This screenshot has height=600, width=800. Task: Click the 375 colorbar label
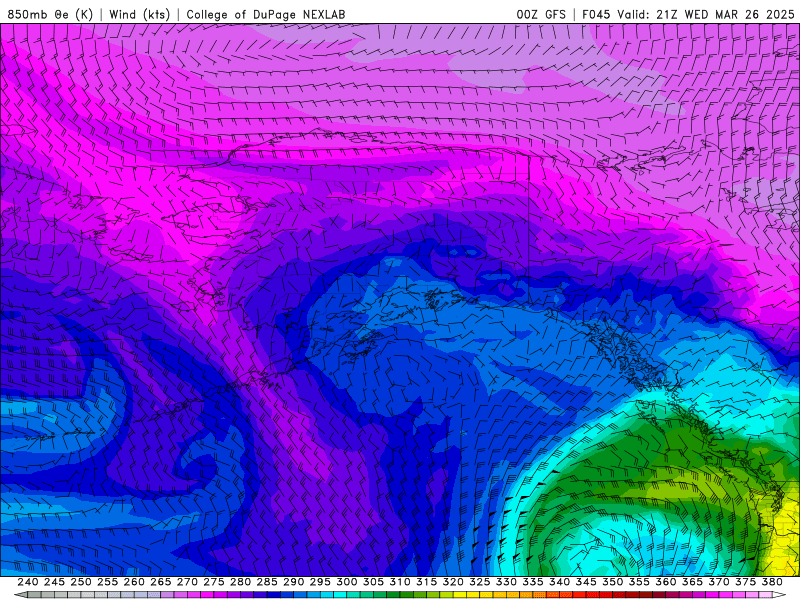pos(746,582)
